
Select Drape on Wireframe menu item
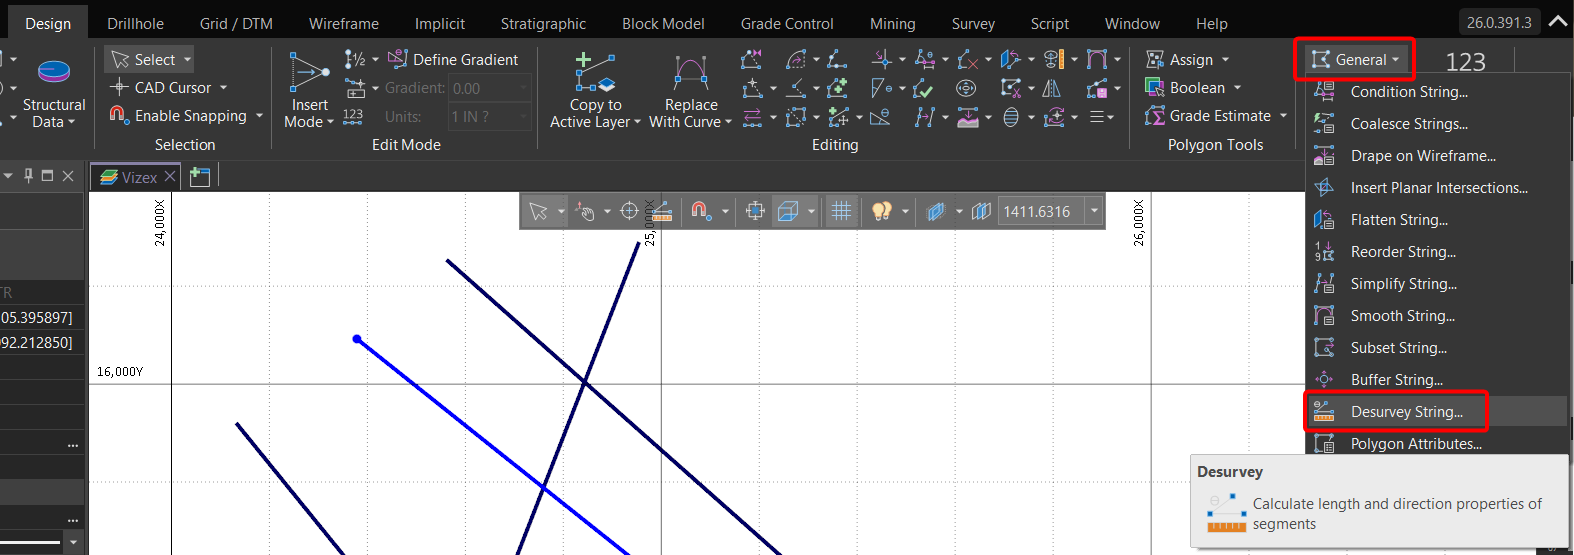1437,156
